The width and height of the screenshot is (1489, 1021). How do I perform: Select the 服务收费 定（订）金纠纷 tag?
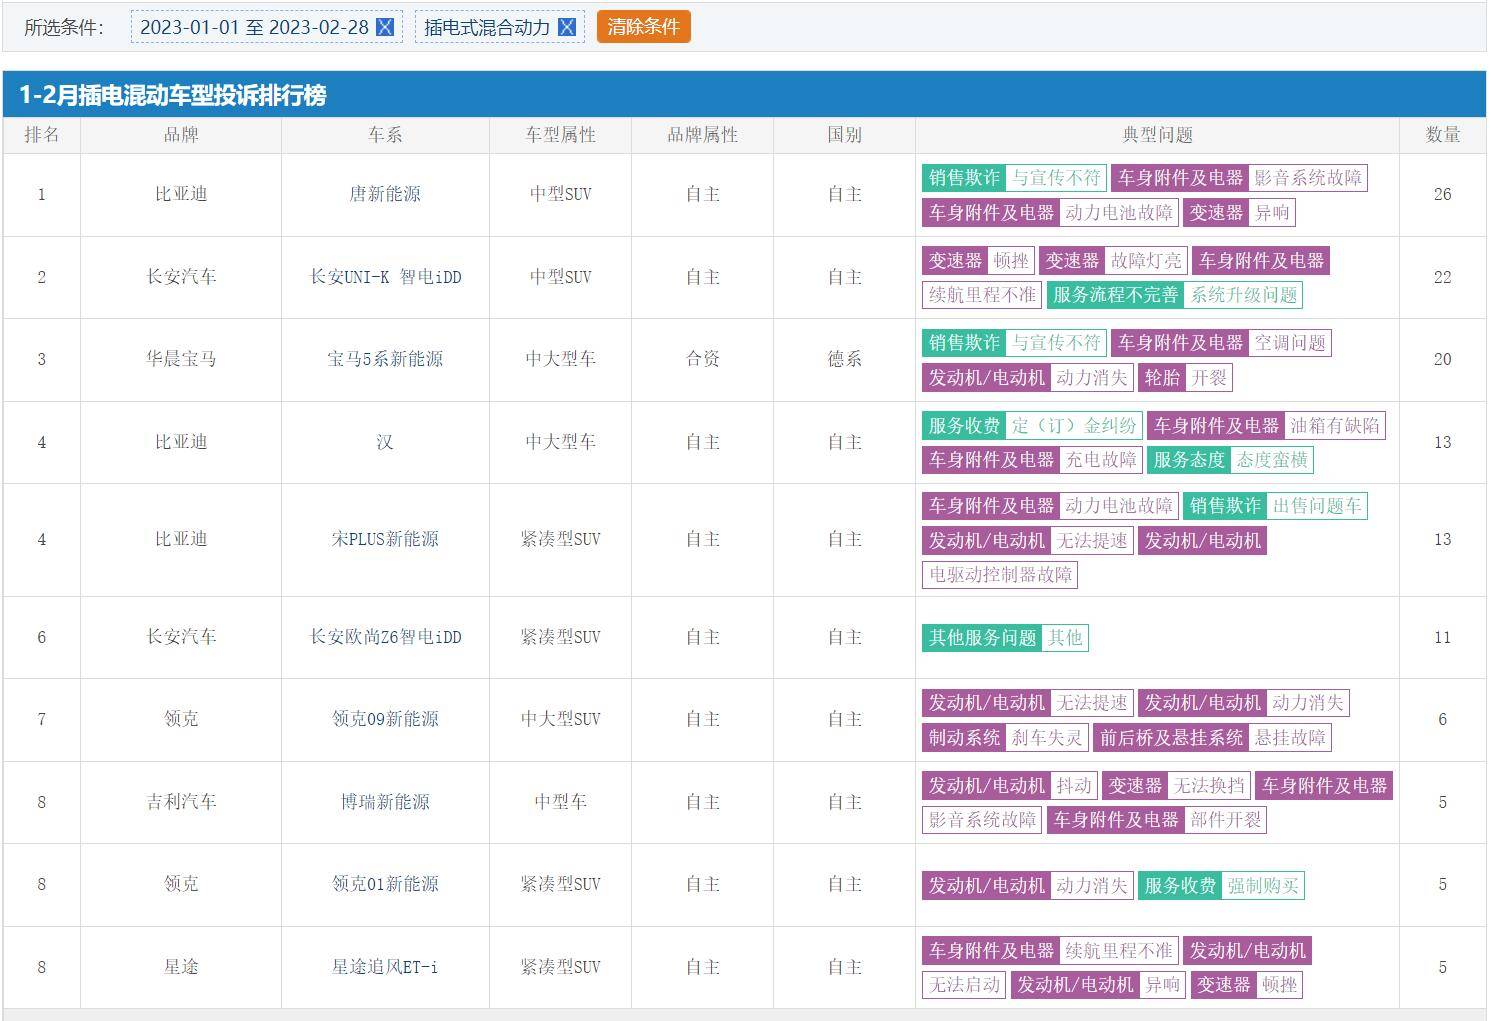[x=1032, y=426]
